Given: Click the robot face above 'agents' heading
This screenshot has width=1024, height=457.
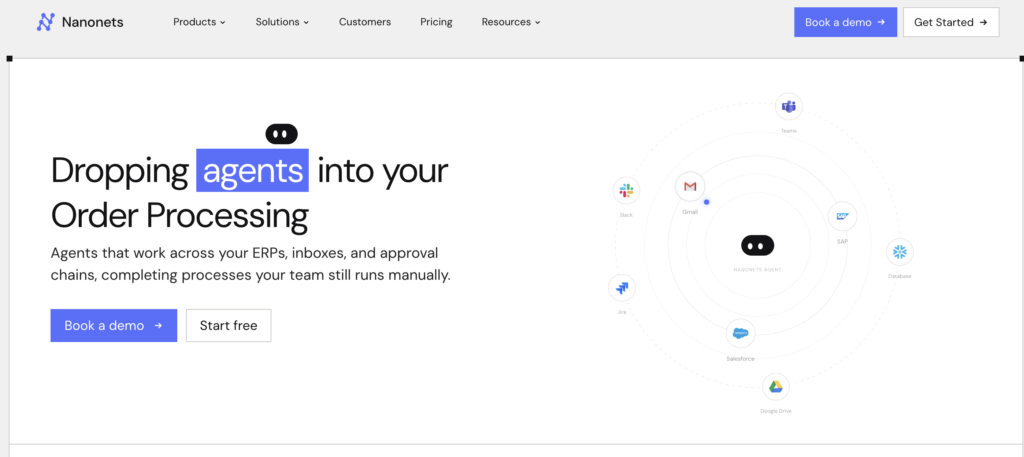Looking at the screenshot, I should pyautogui.click(x=281, y=134).
